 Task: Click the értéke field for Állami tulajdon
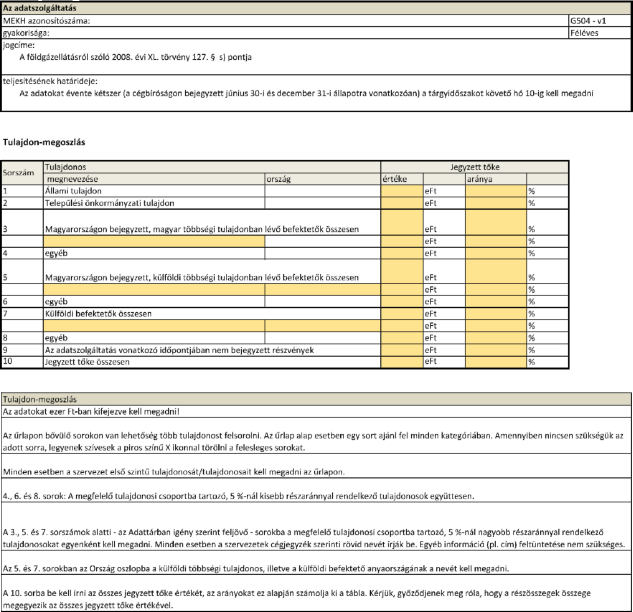(x=402, y=191)
